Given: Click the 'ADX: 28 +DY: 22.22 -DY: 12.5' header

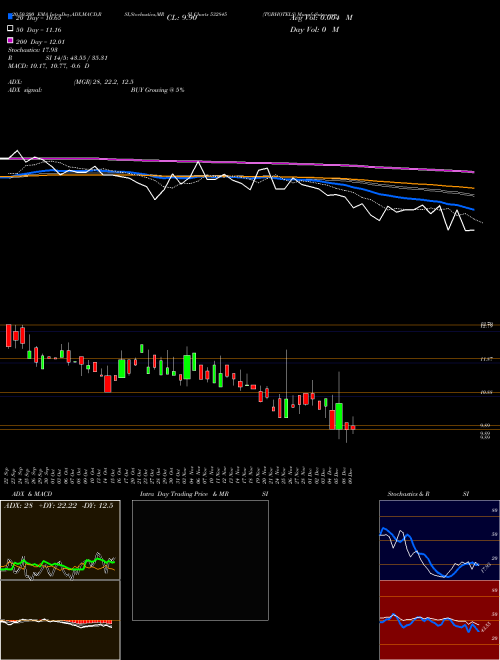Looking at the screenshot, I should (x=59, y=506).
